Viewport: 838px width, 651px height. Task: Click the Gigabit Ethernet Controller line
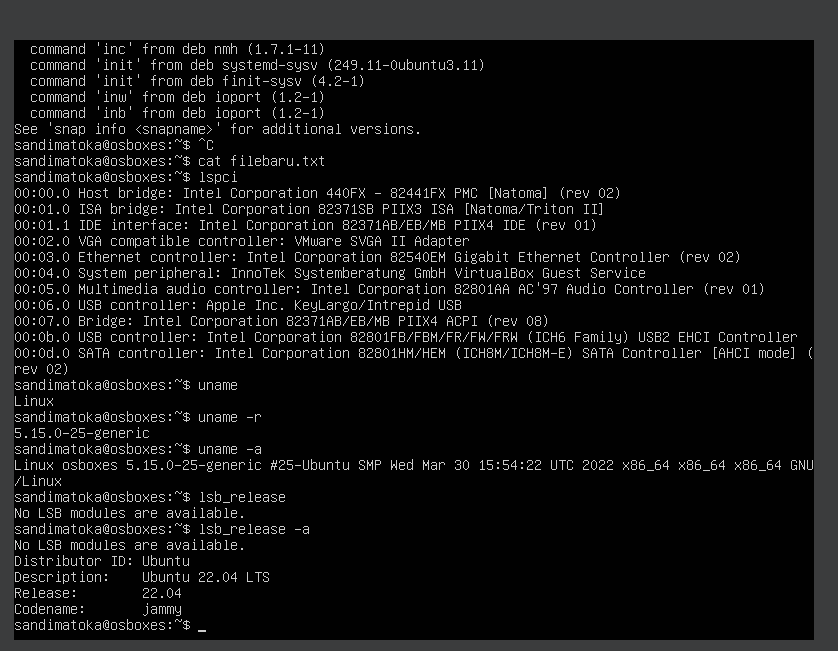(x=377, y=258)
